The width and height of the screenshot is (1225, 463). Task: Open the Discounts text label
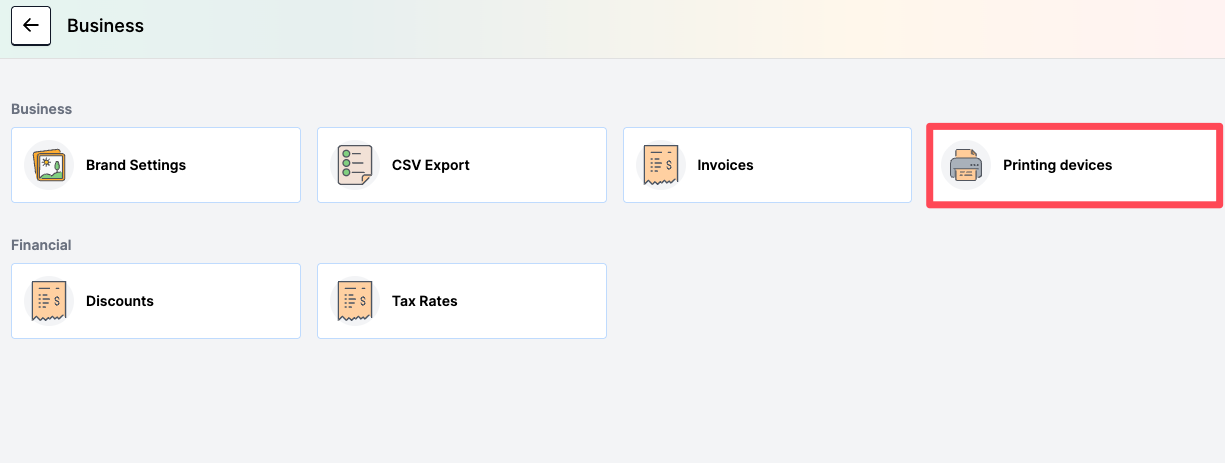120,301
